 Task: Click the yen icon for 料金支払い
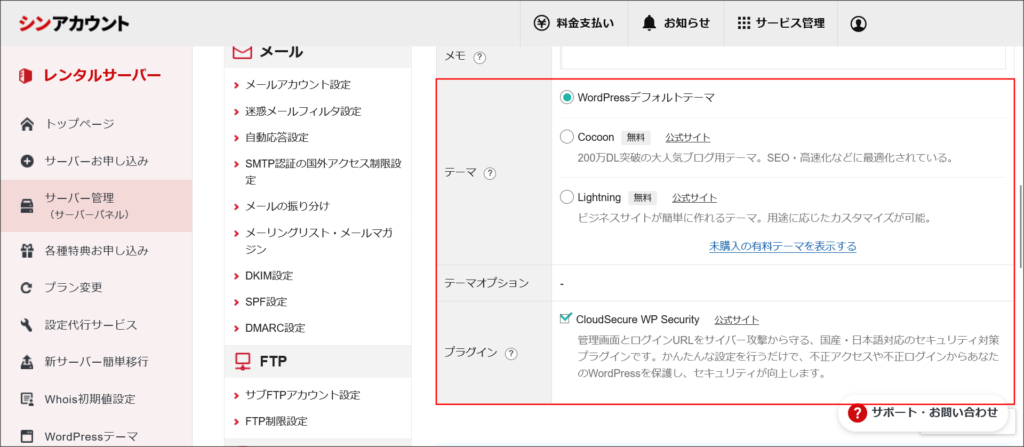[542, 24]
